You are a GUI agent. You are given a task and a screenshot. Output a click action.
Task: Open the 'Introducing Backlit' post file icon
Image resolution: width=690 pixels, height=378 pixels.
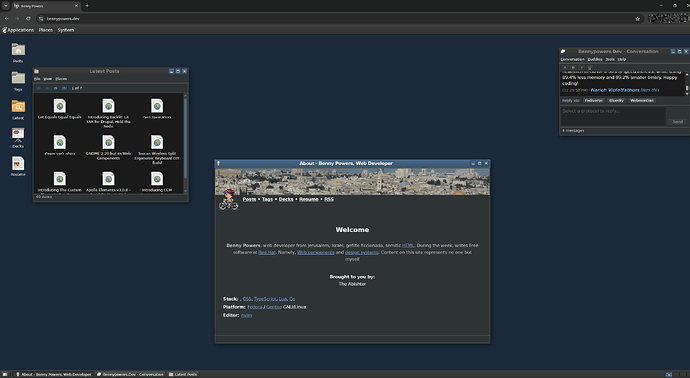point(108,106)
